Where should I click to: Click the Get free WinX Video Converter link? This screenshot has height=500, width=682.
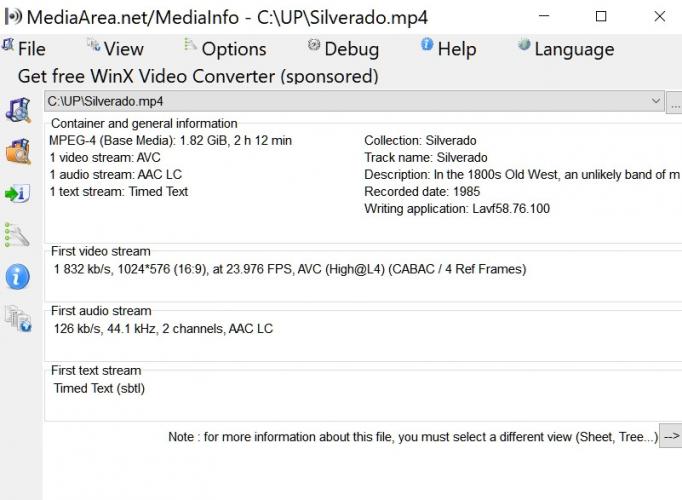point(198,76)
